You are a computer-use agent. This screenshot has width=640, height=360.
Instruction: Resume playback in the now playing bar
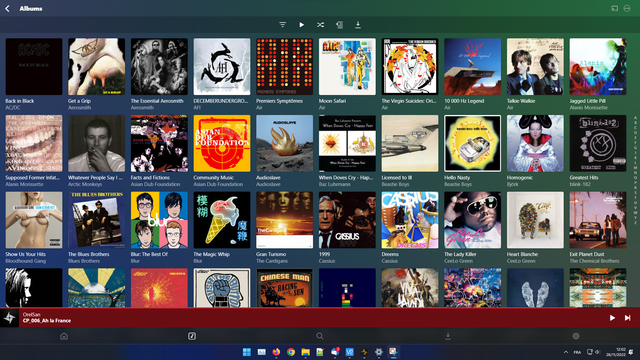click(612, 318)
